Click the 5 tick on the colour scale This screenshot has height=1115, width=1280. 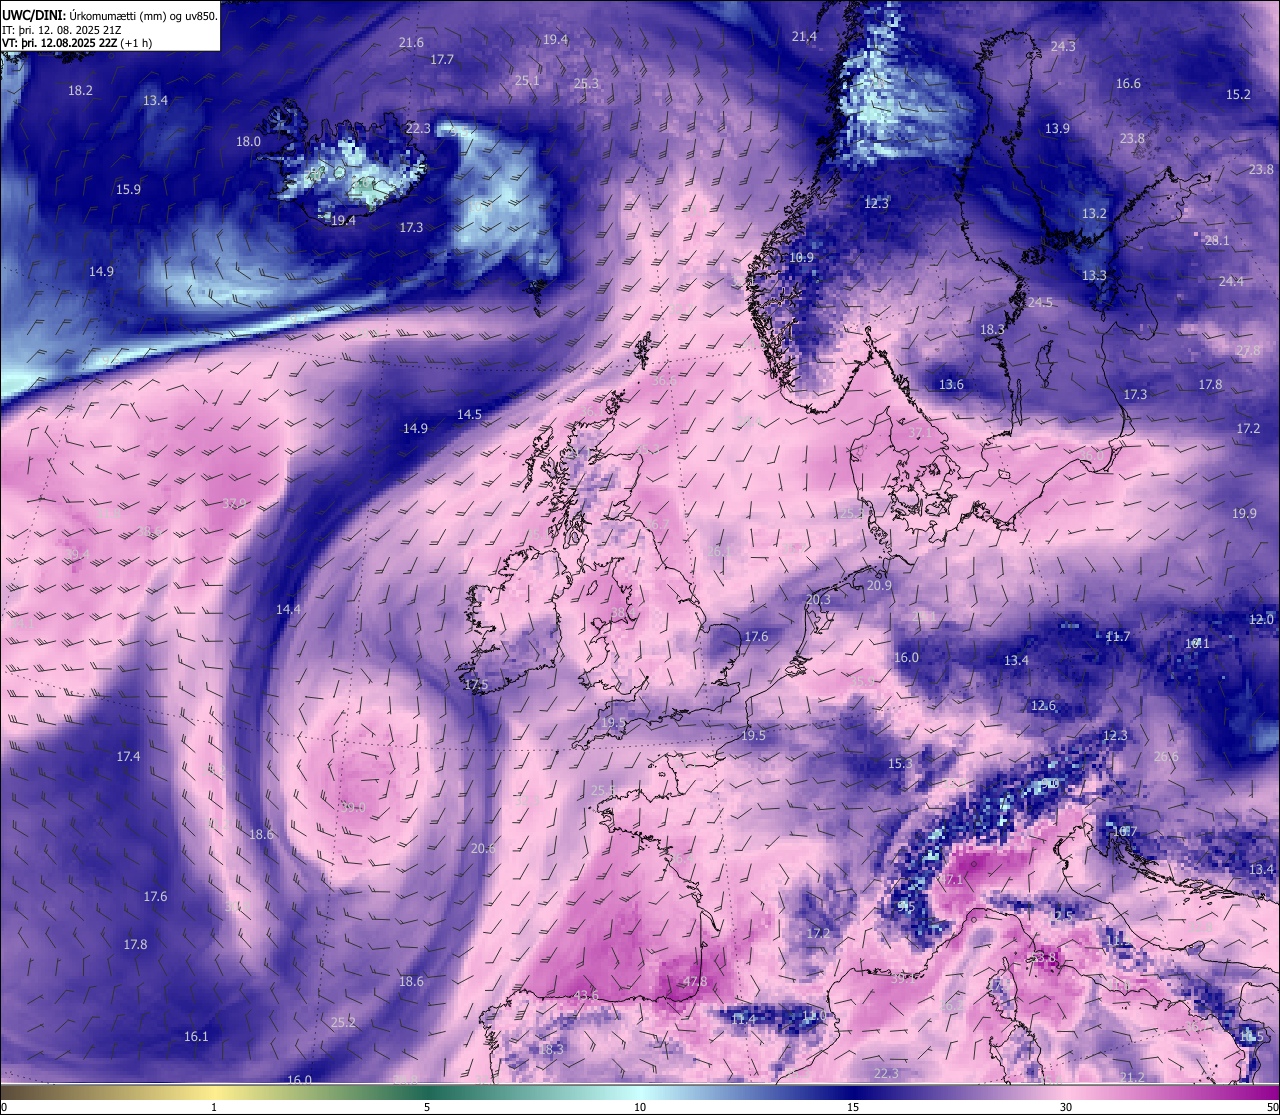point(427,1107)
